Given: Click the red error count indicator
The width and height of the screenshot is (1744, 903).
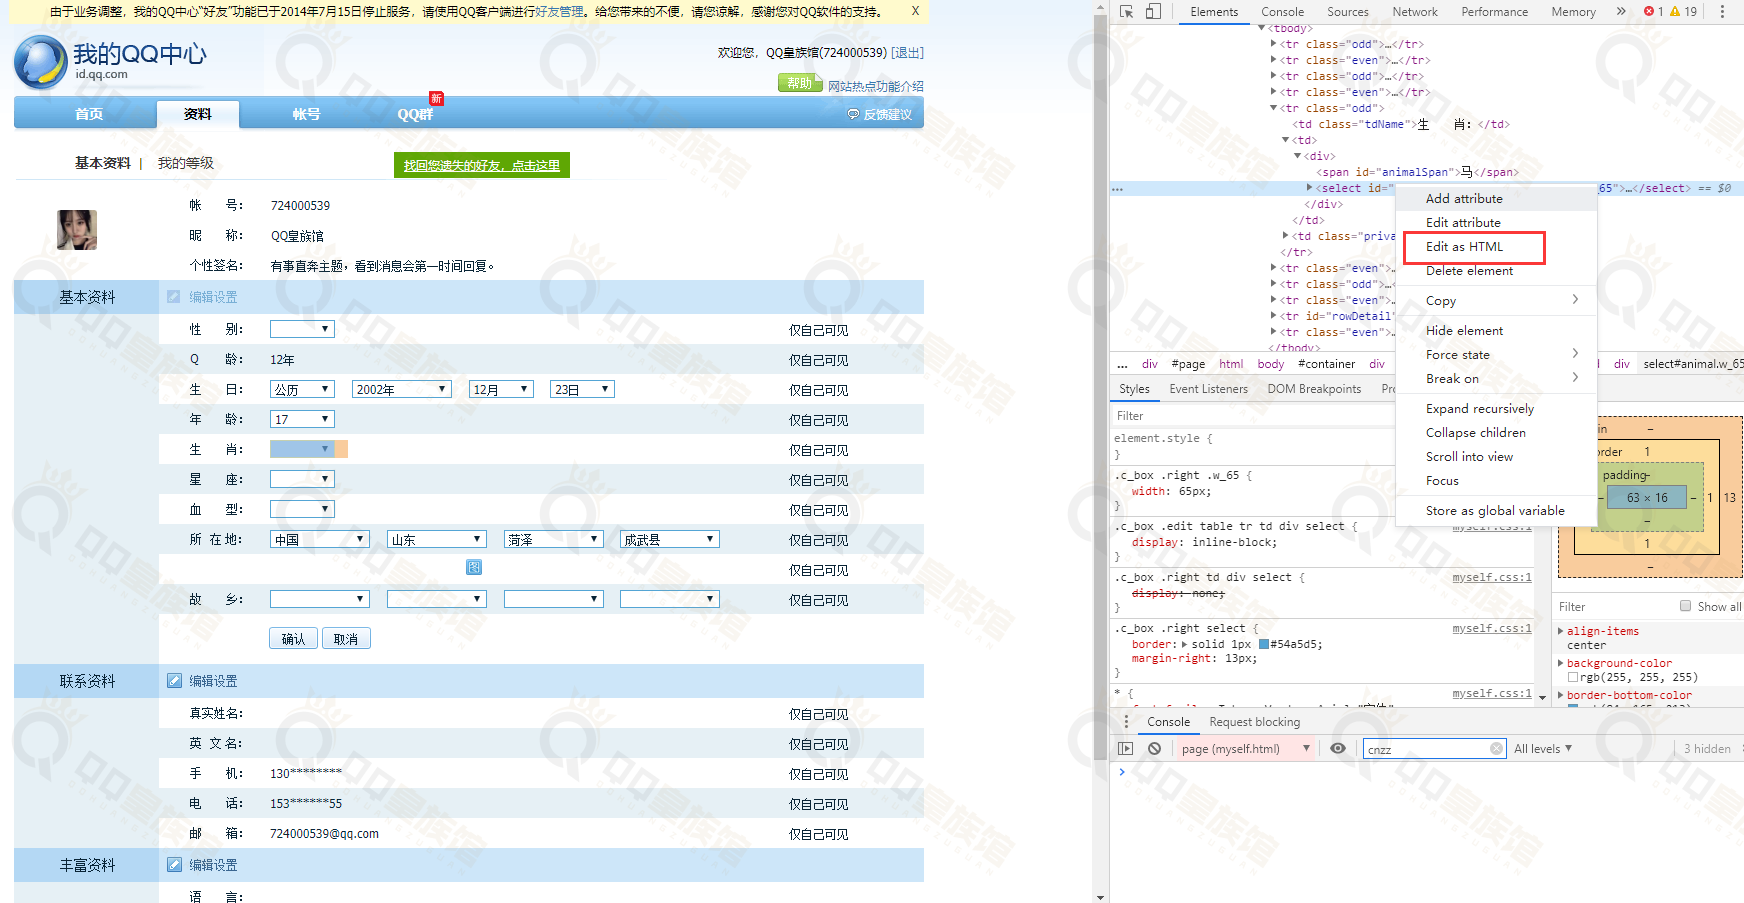Looking at the screenshot, I should (x=1654, y=12).
